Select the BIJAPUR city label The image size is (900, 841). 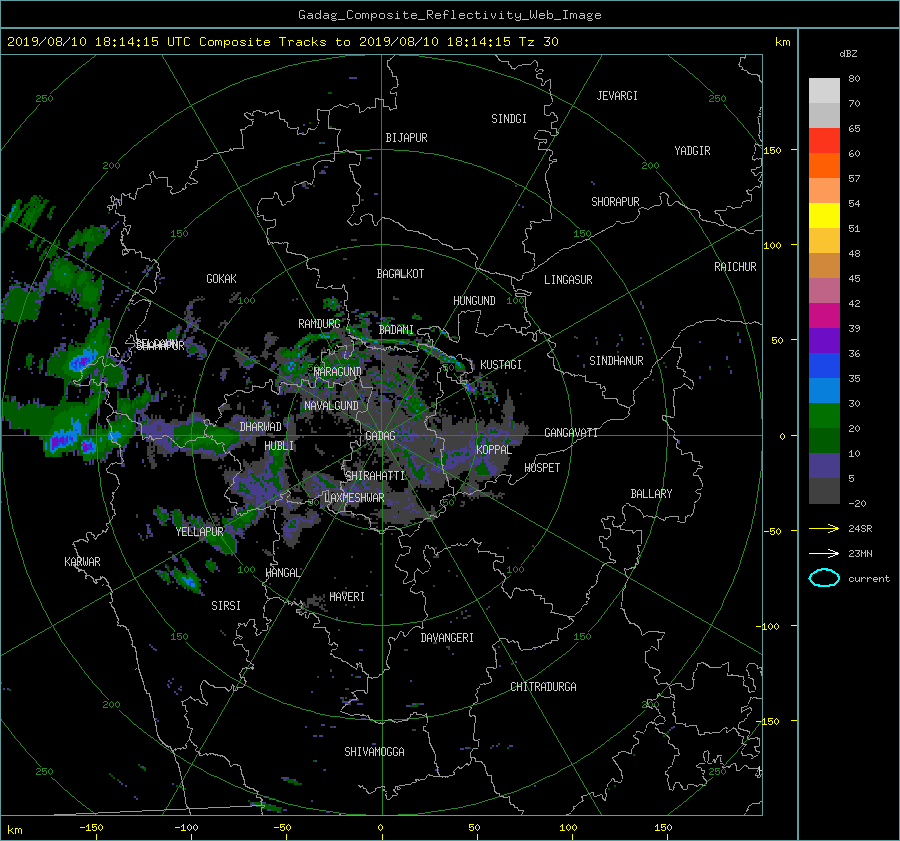[406, 138]
